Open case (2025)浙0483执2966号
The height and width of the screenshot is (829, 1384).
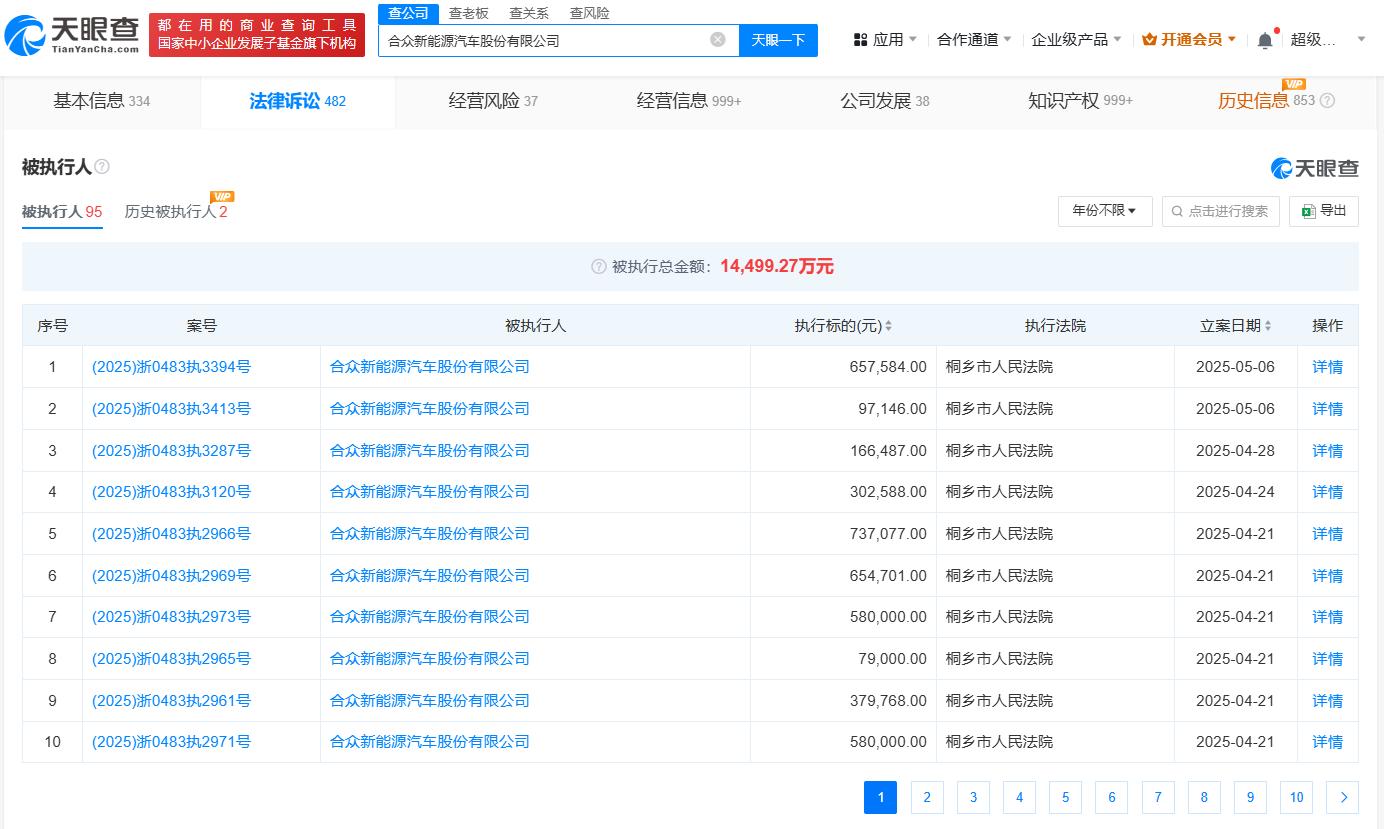click(171, 534)
